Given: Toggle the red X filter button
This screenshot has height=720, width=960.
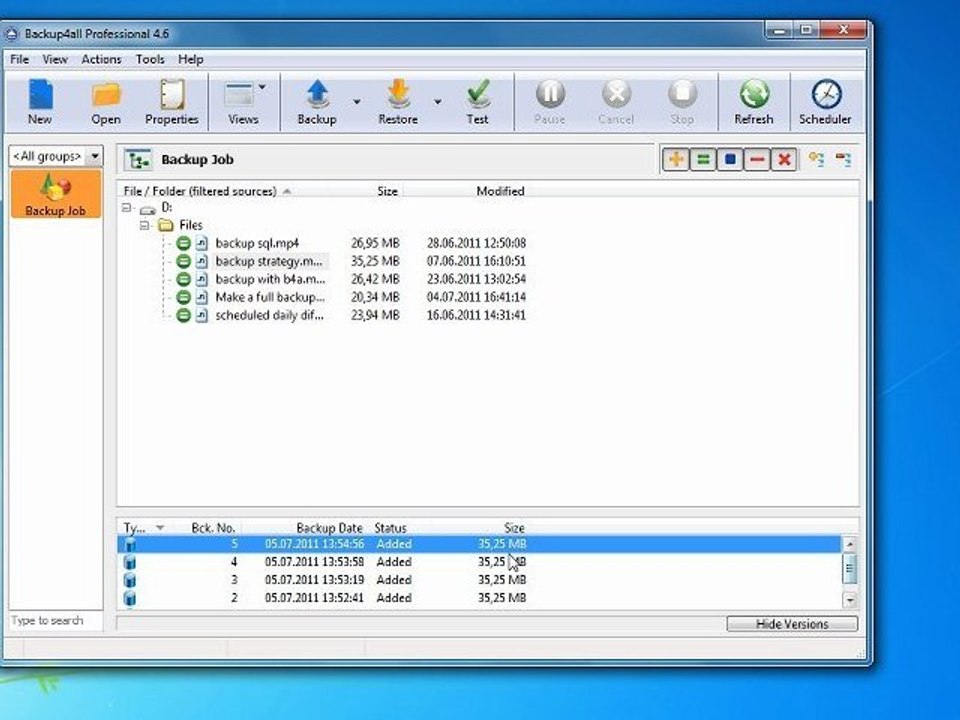Looking at the screenshot, I should (784, 160).
